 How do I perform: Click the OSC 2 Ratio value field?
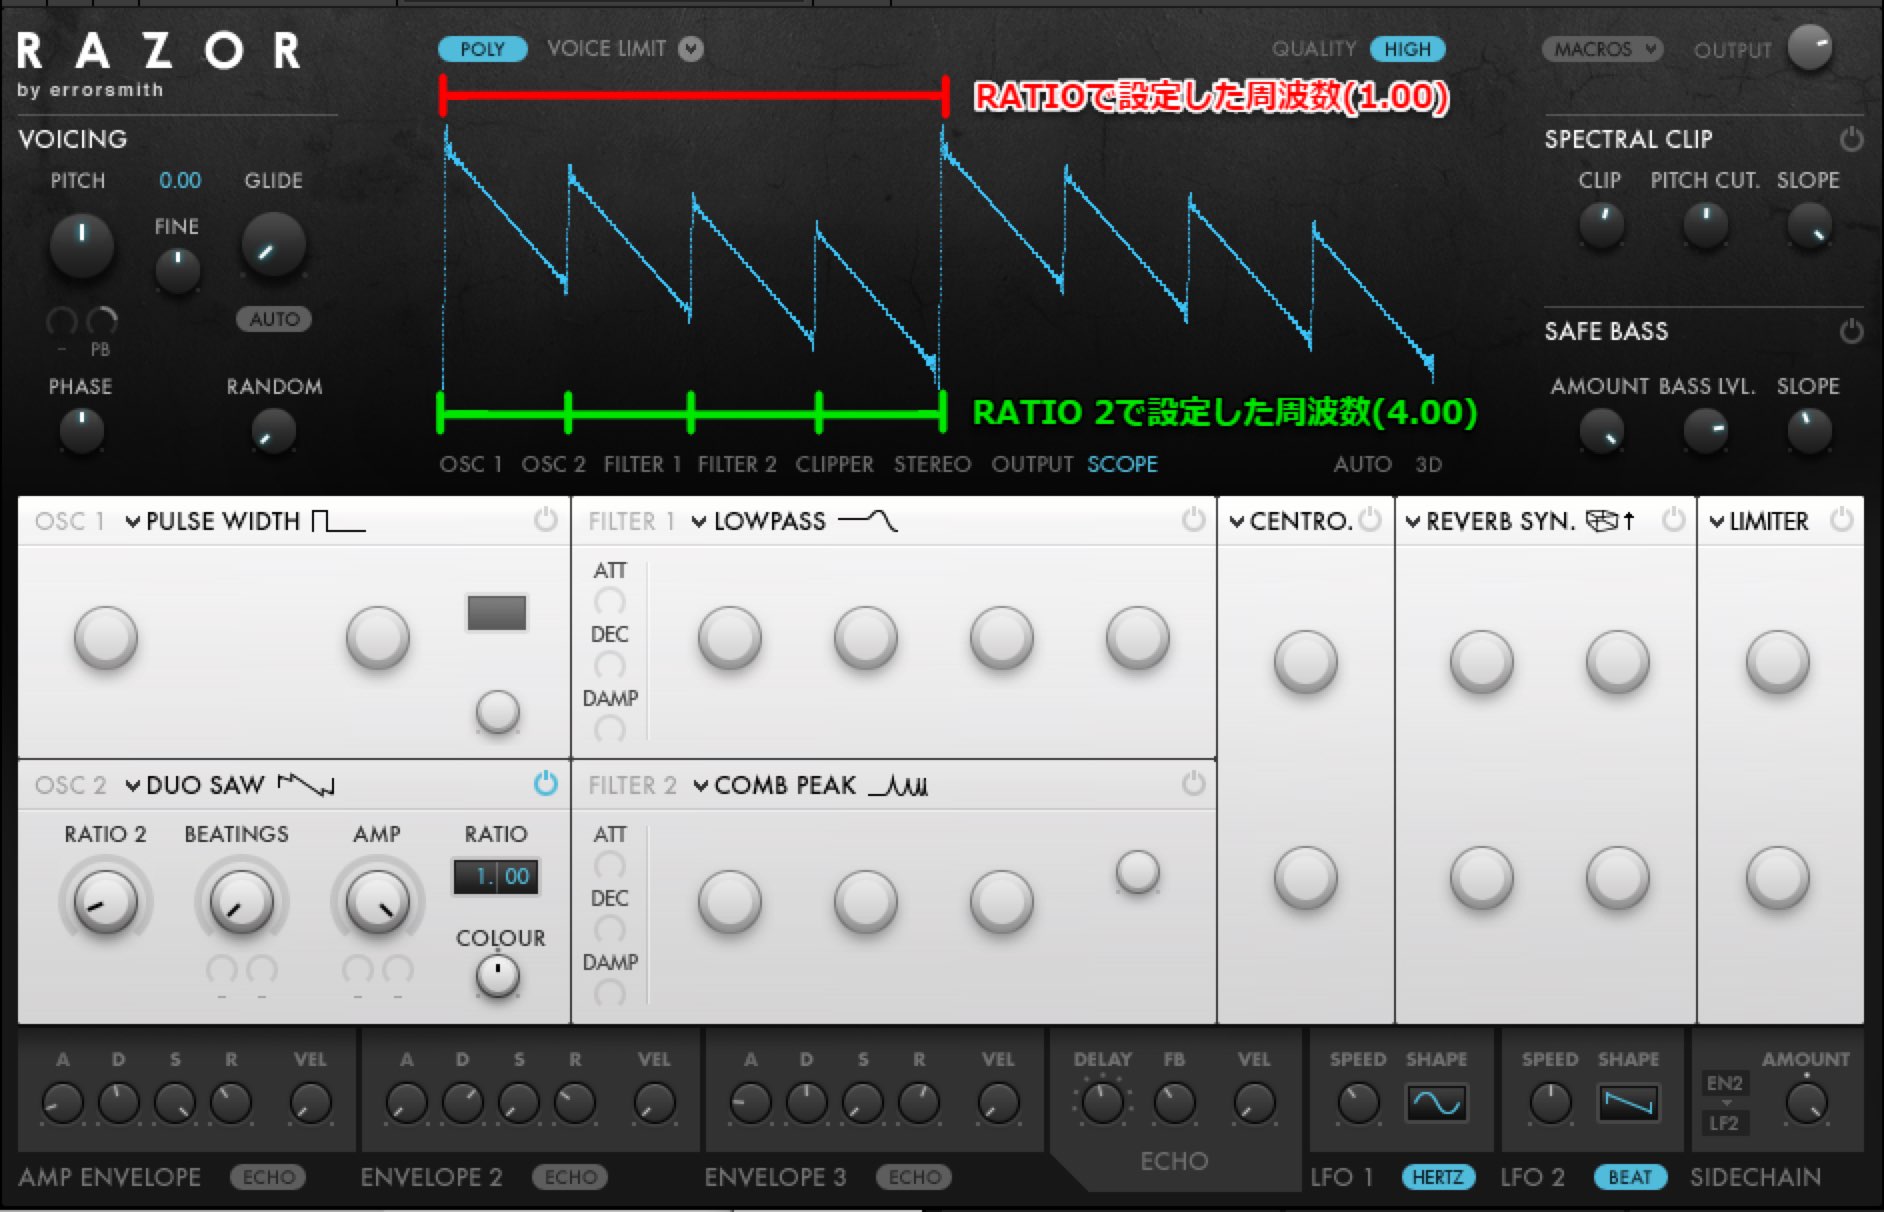point(496,877)
